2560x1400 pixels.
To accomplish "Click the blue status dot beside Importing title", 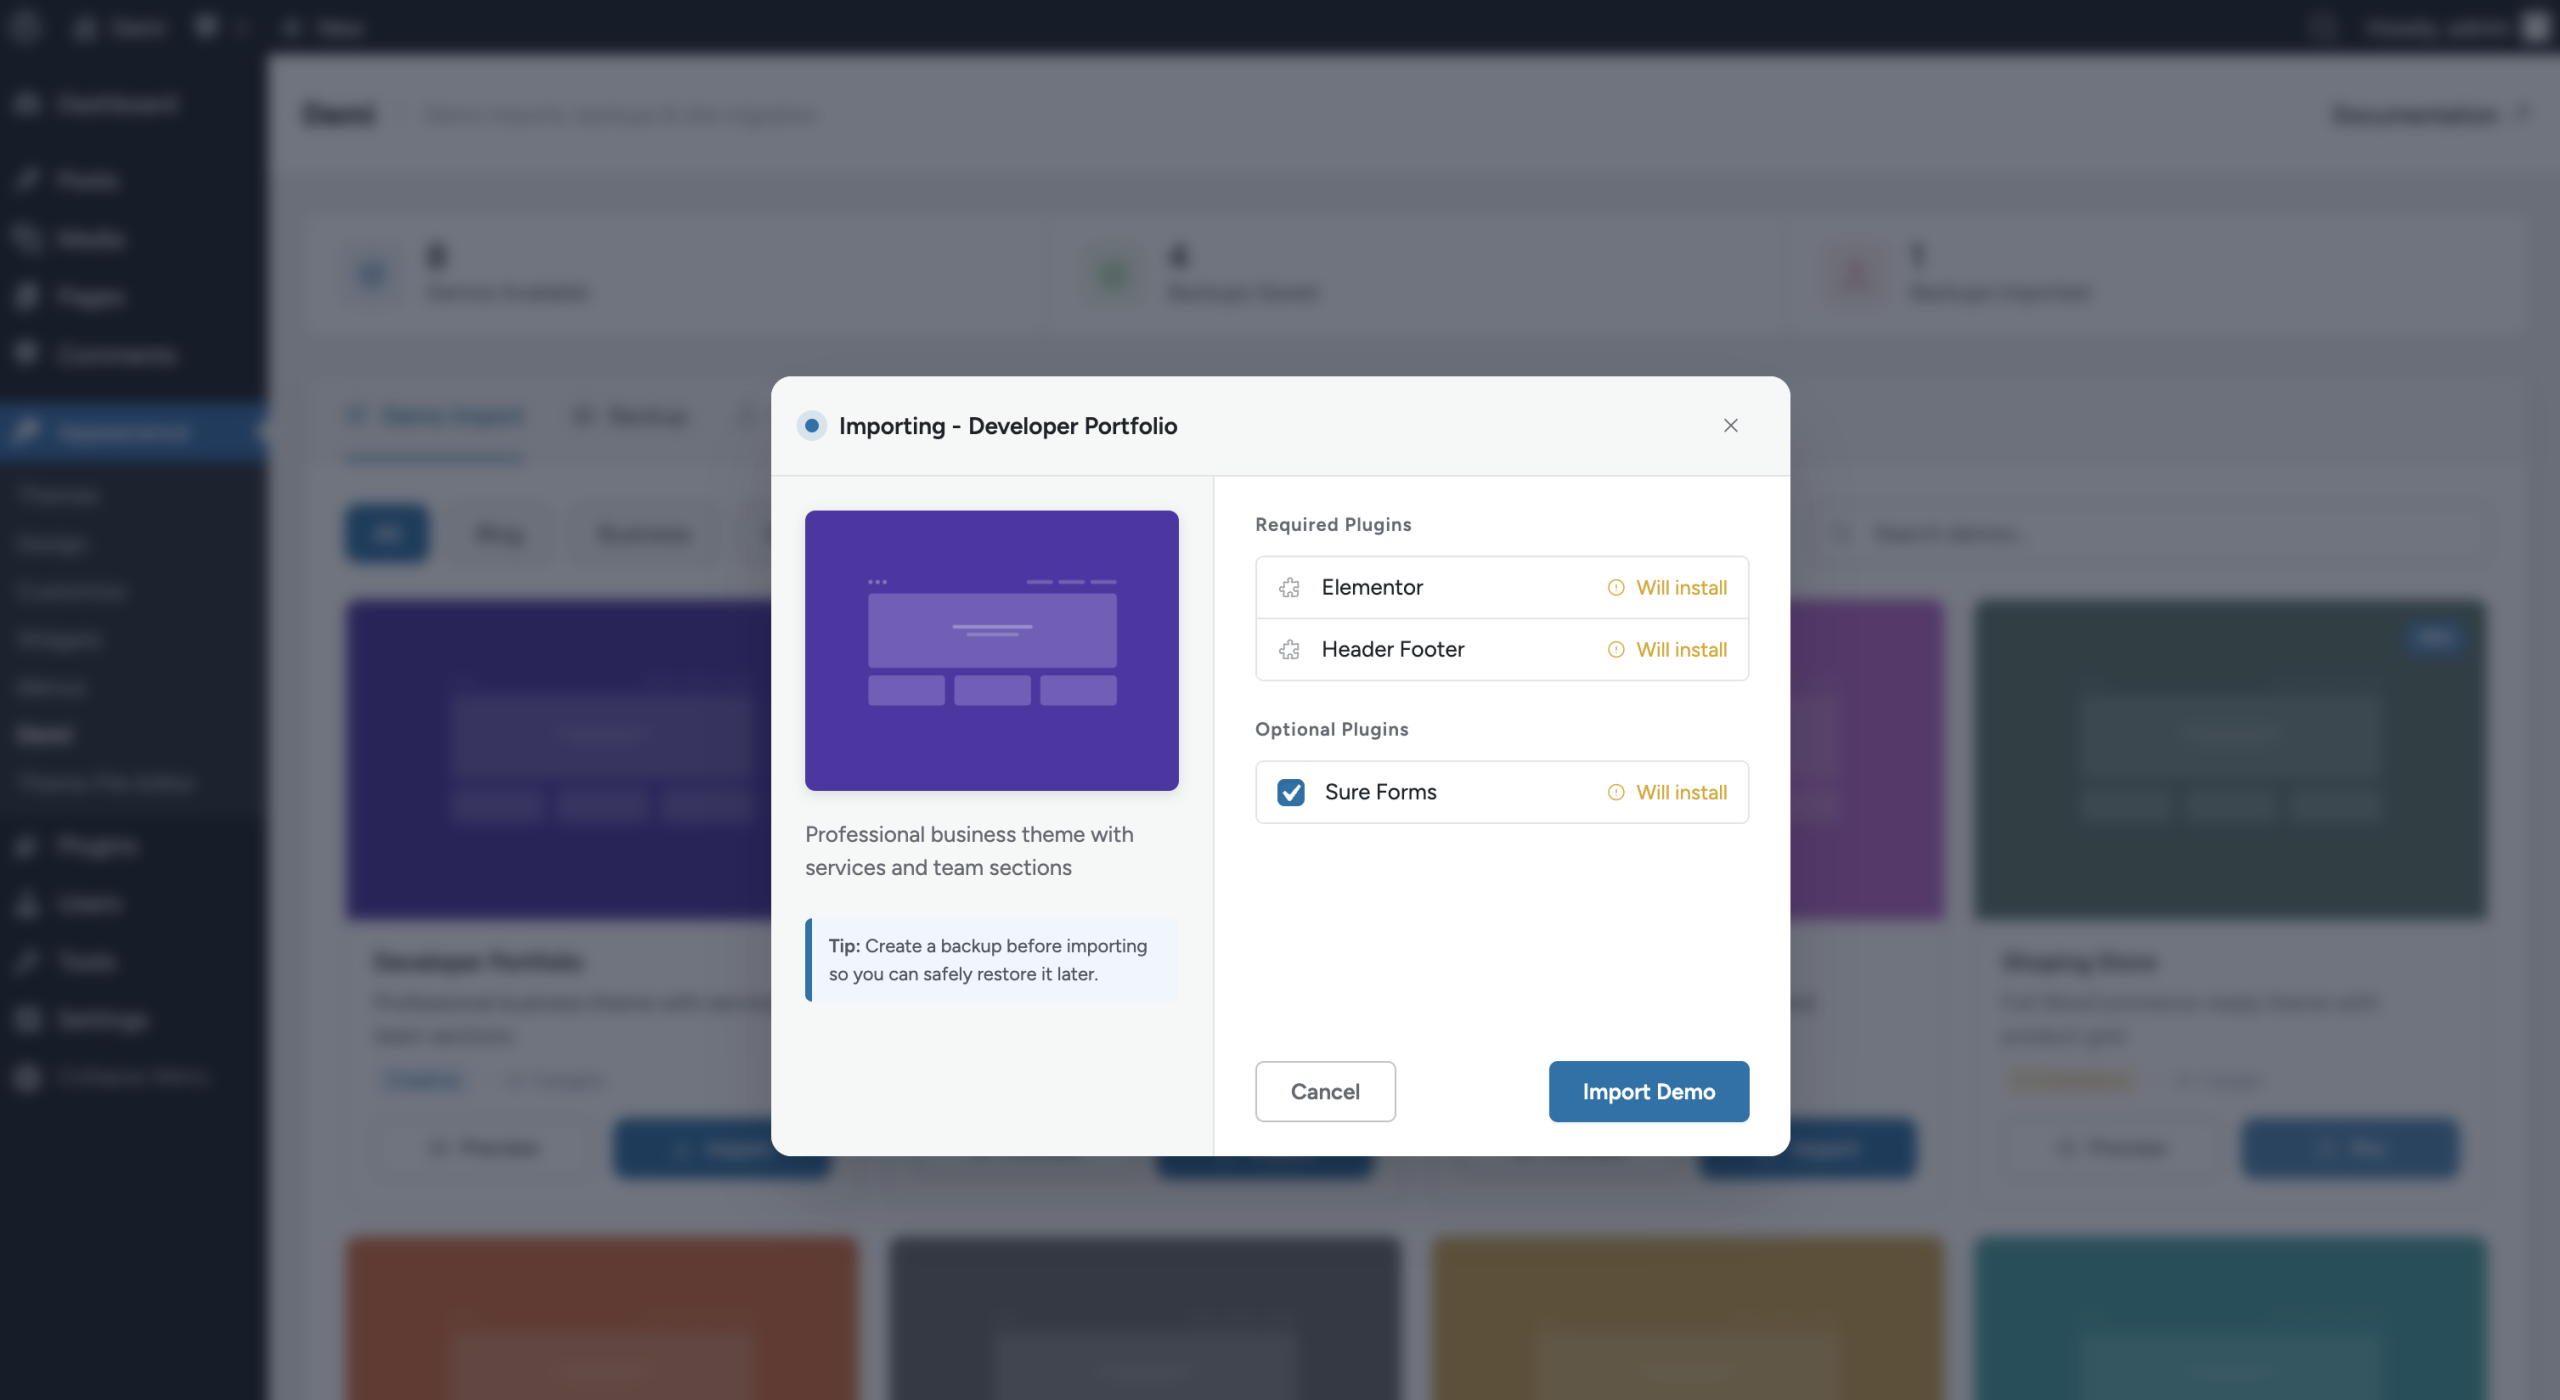I will 812,426.
